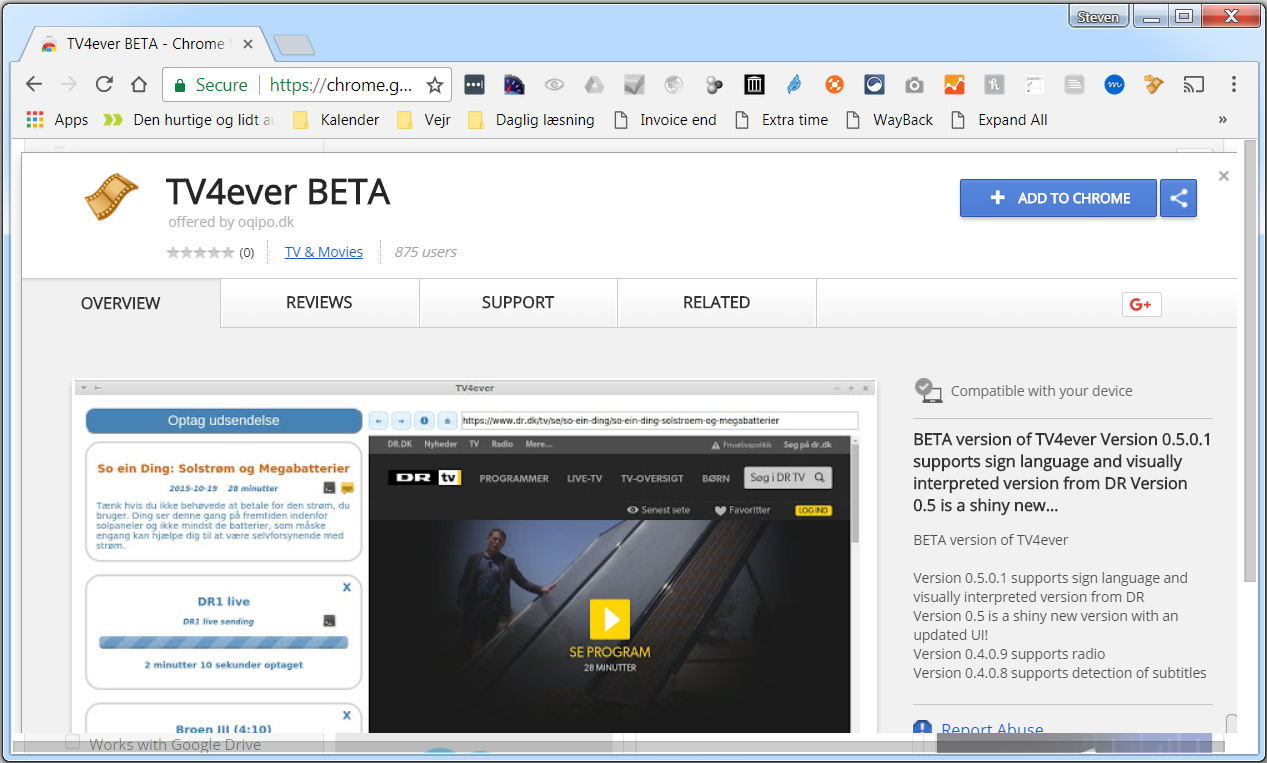
Task: Click the camera extension icon
Action: click(x=913, y=85)
